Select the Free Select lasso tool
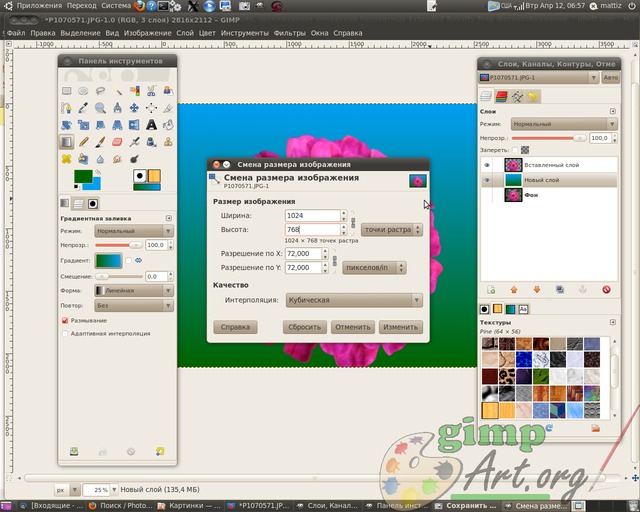This screenshot has width=640, height=512. click(100, 91)
